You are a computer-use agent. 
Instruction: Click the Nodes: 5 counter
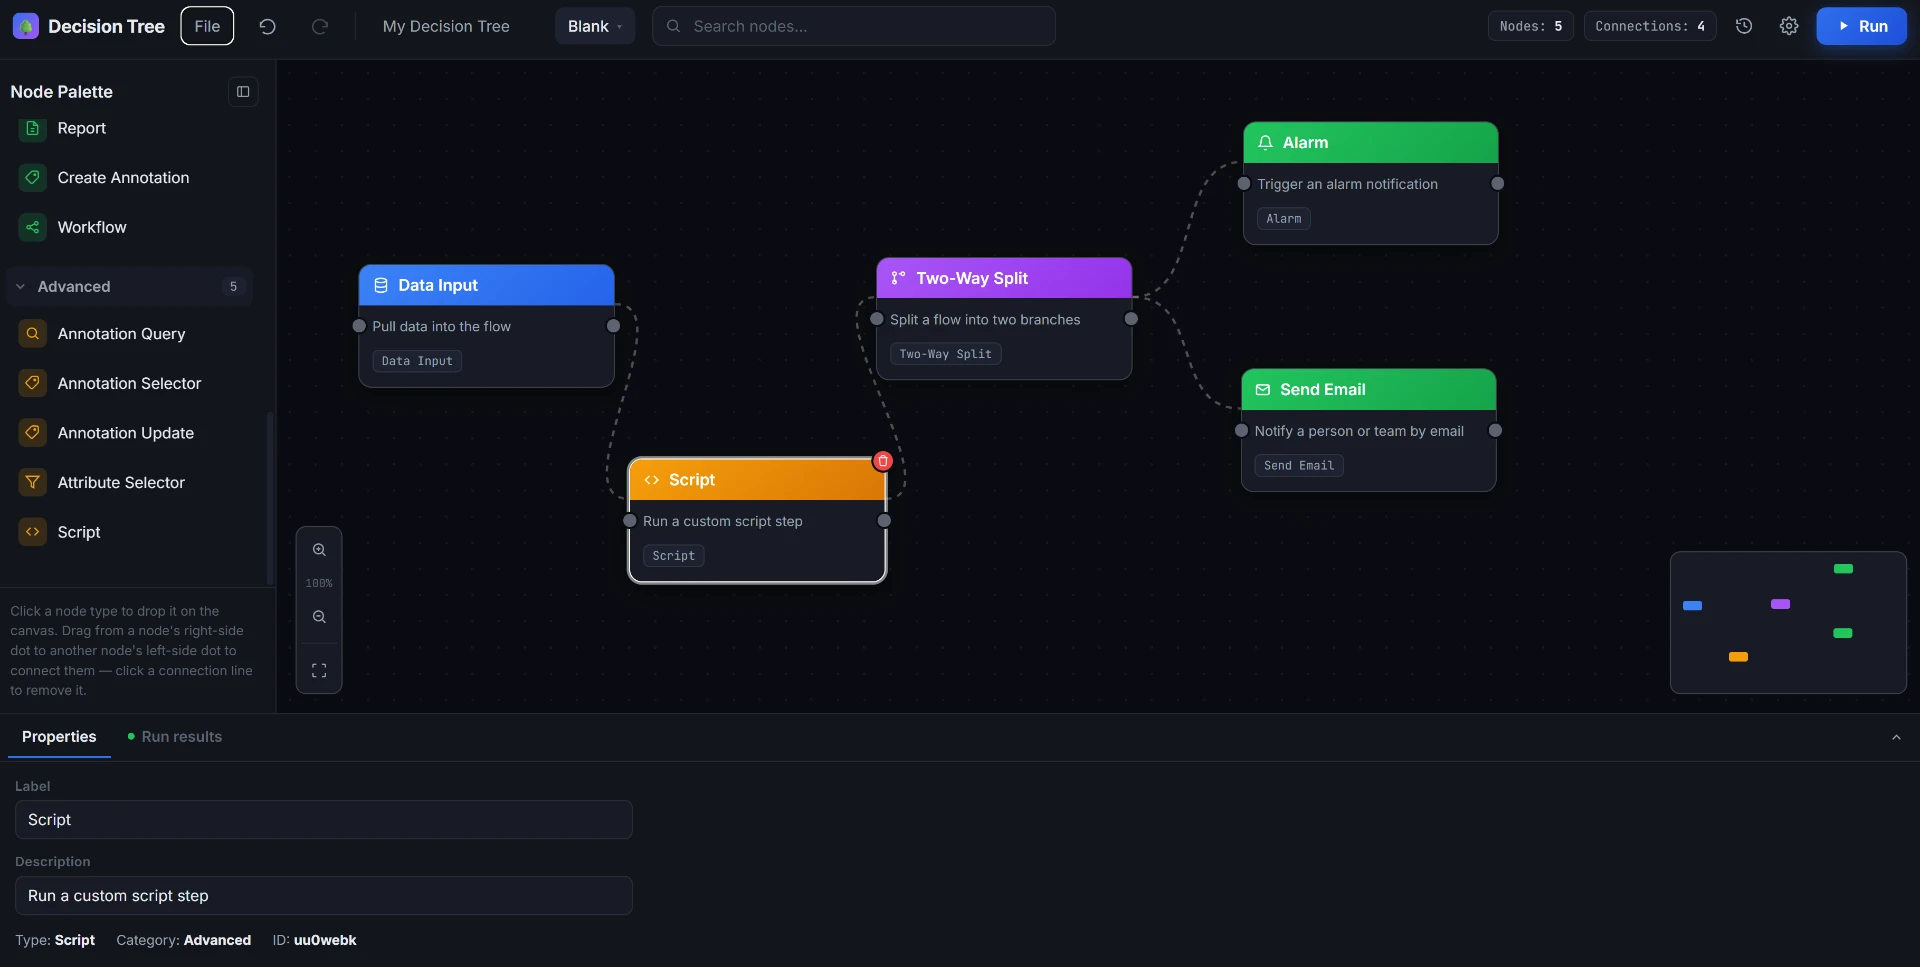click(1530, 26)
